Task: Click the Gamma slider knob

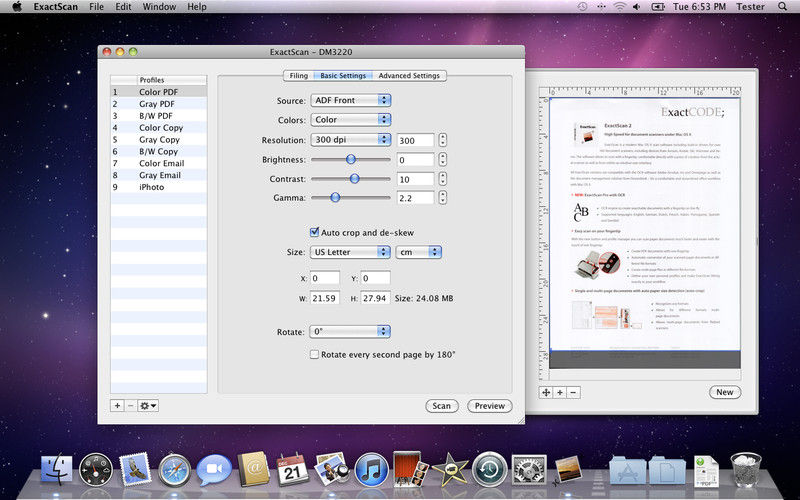Action: 335,197
